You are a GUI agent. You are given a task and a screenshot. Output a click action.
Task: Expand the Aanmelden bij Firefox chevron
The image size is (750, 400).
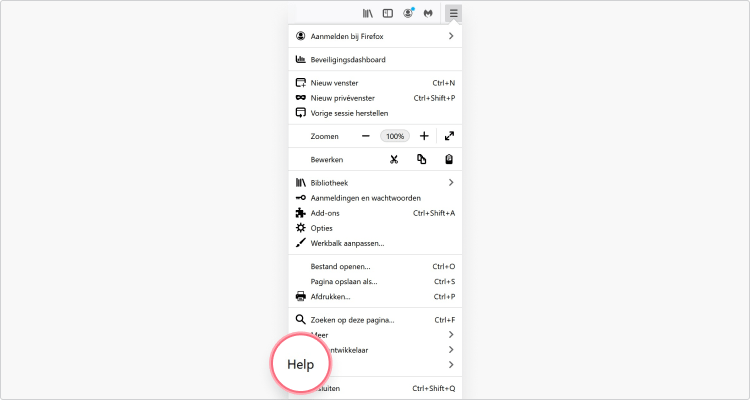(451, 36)
